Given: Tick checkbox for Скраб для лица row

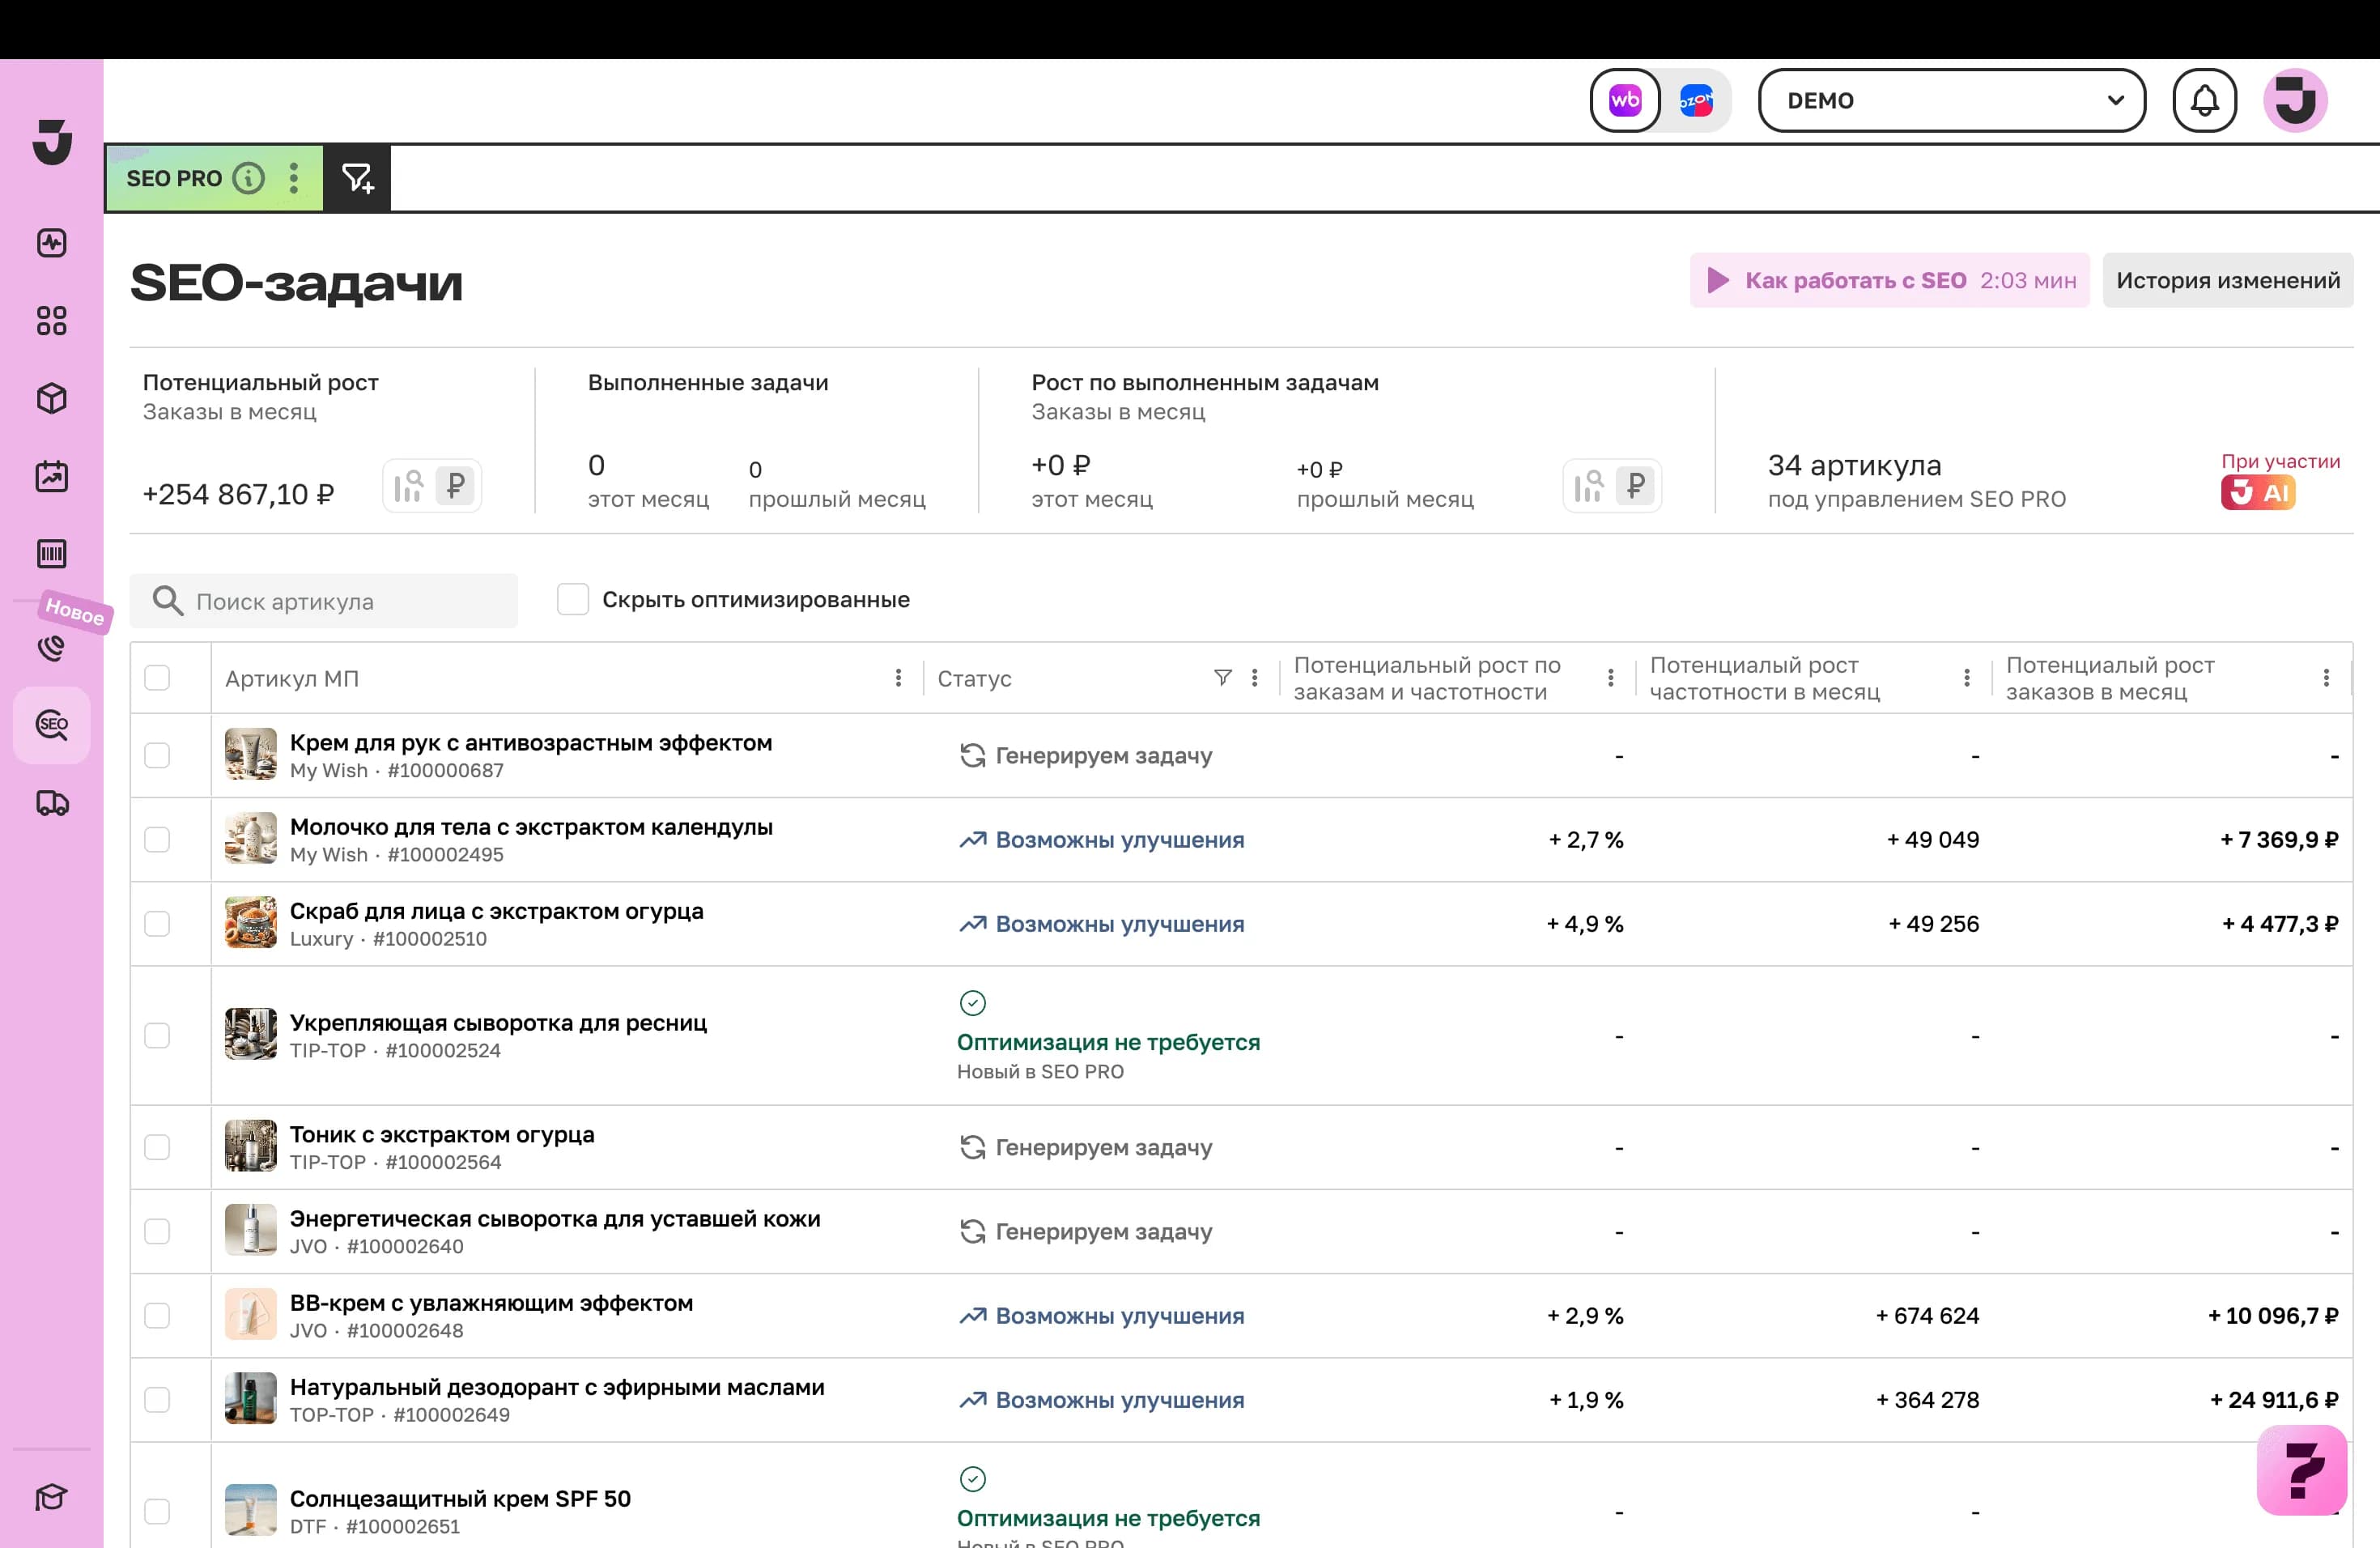Looking at the screenshot, I should (x=157, y=923).
